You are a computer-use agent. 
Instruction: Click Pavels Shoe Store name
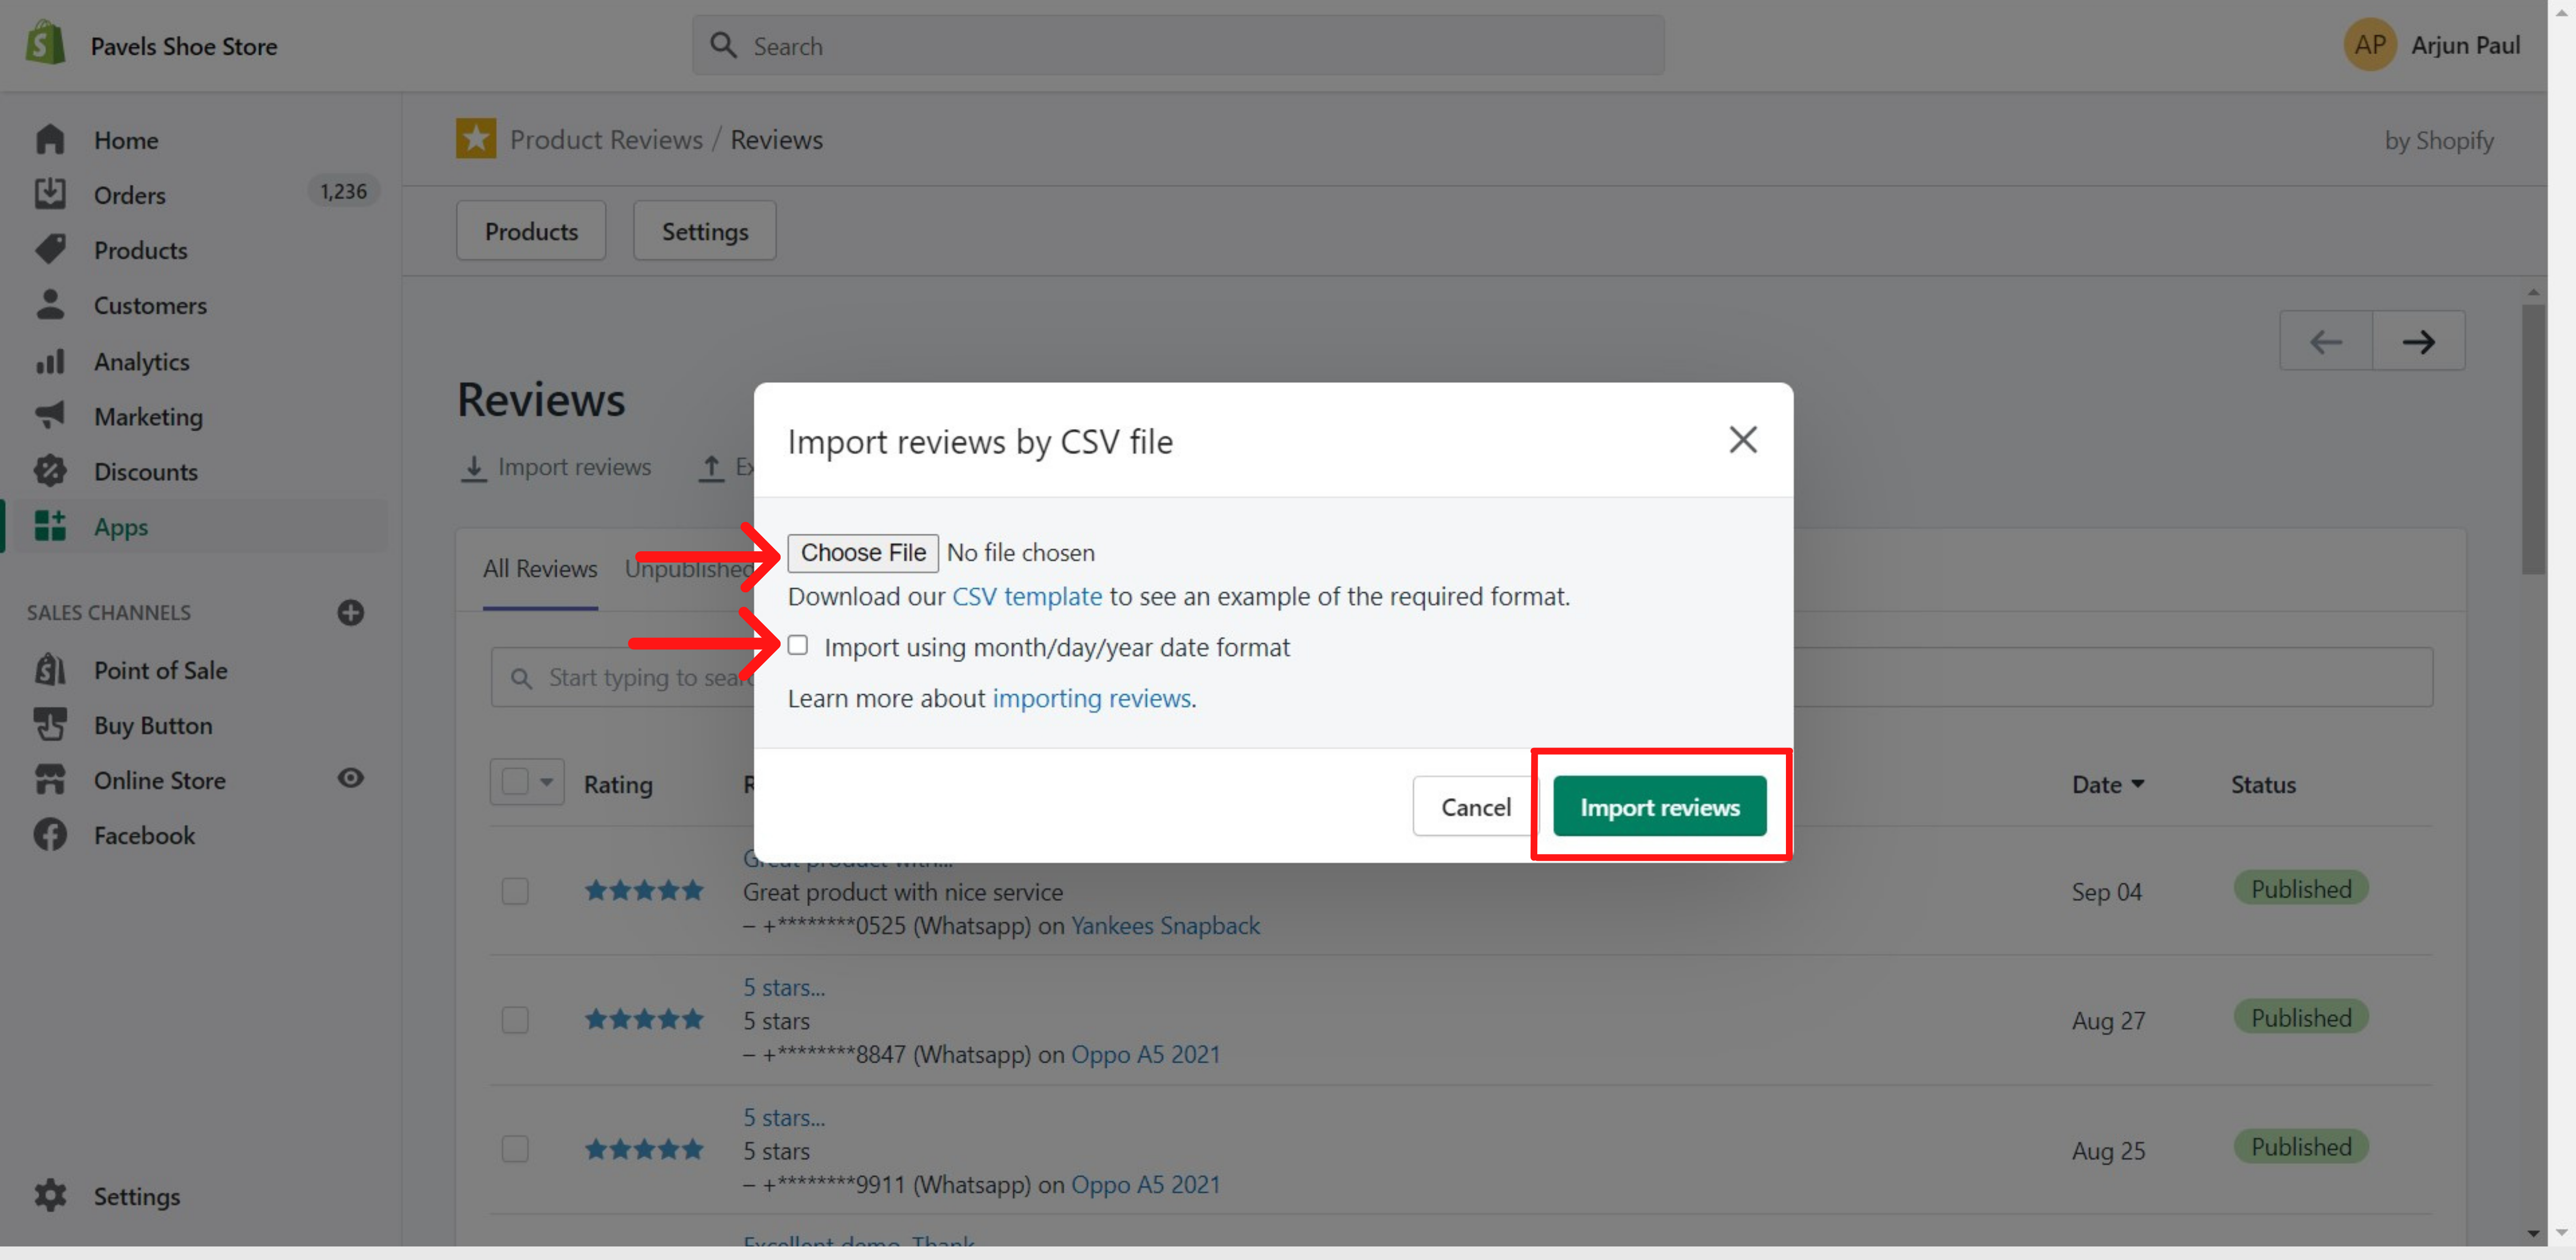tap(184, 46)
